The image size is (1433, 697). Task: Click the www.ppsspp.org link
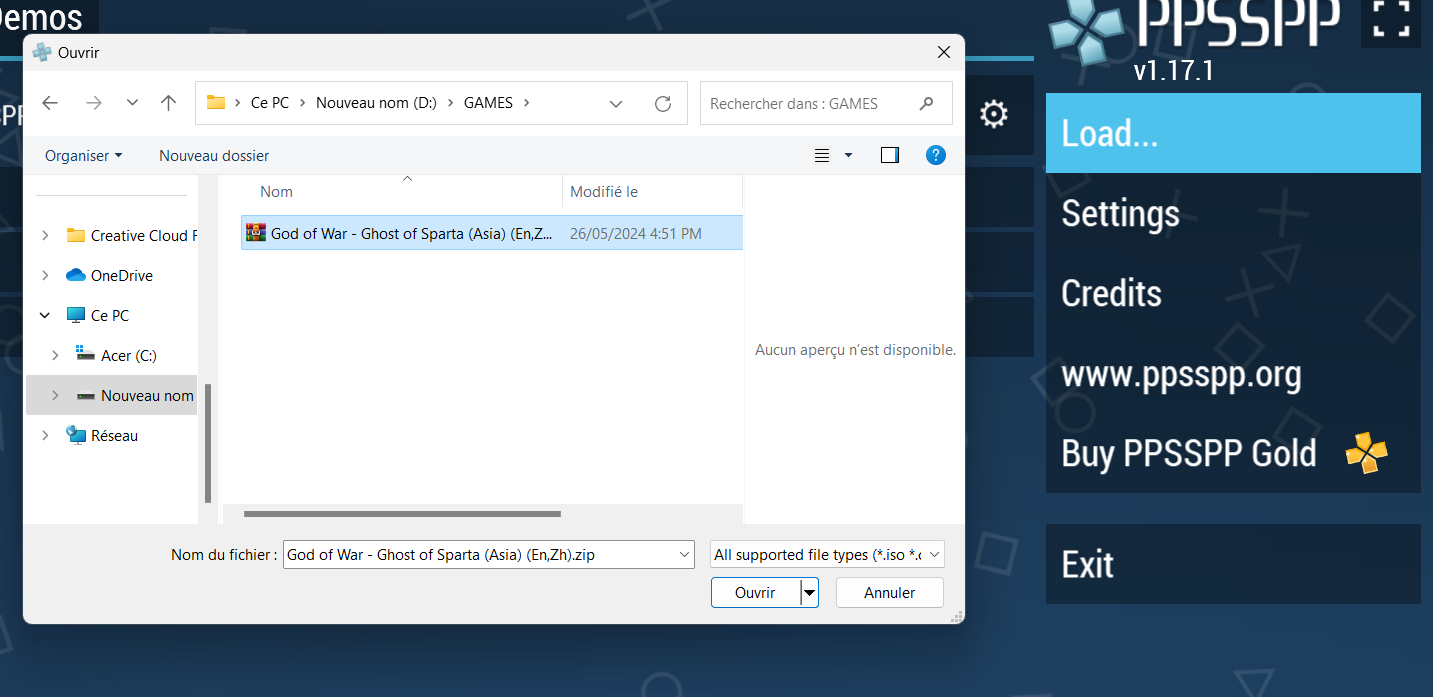click(1181, 374)
